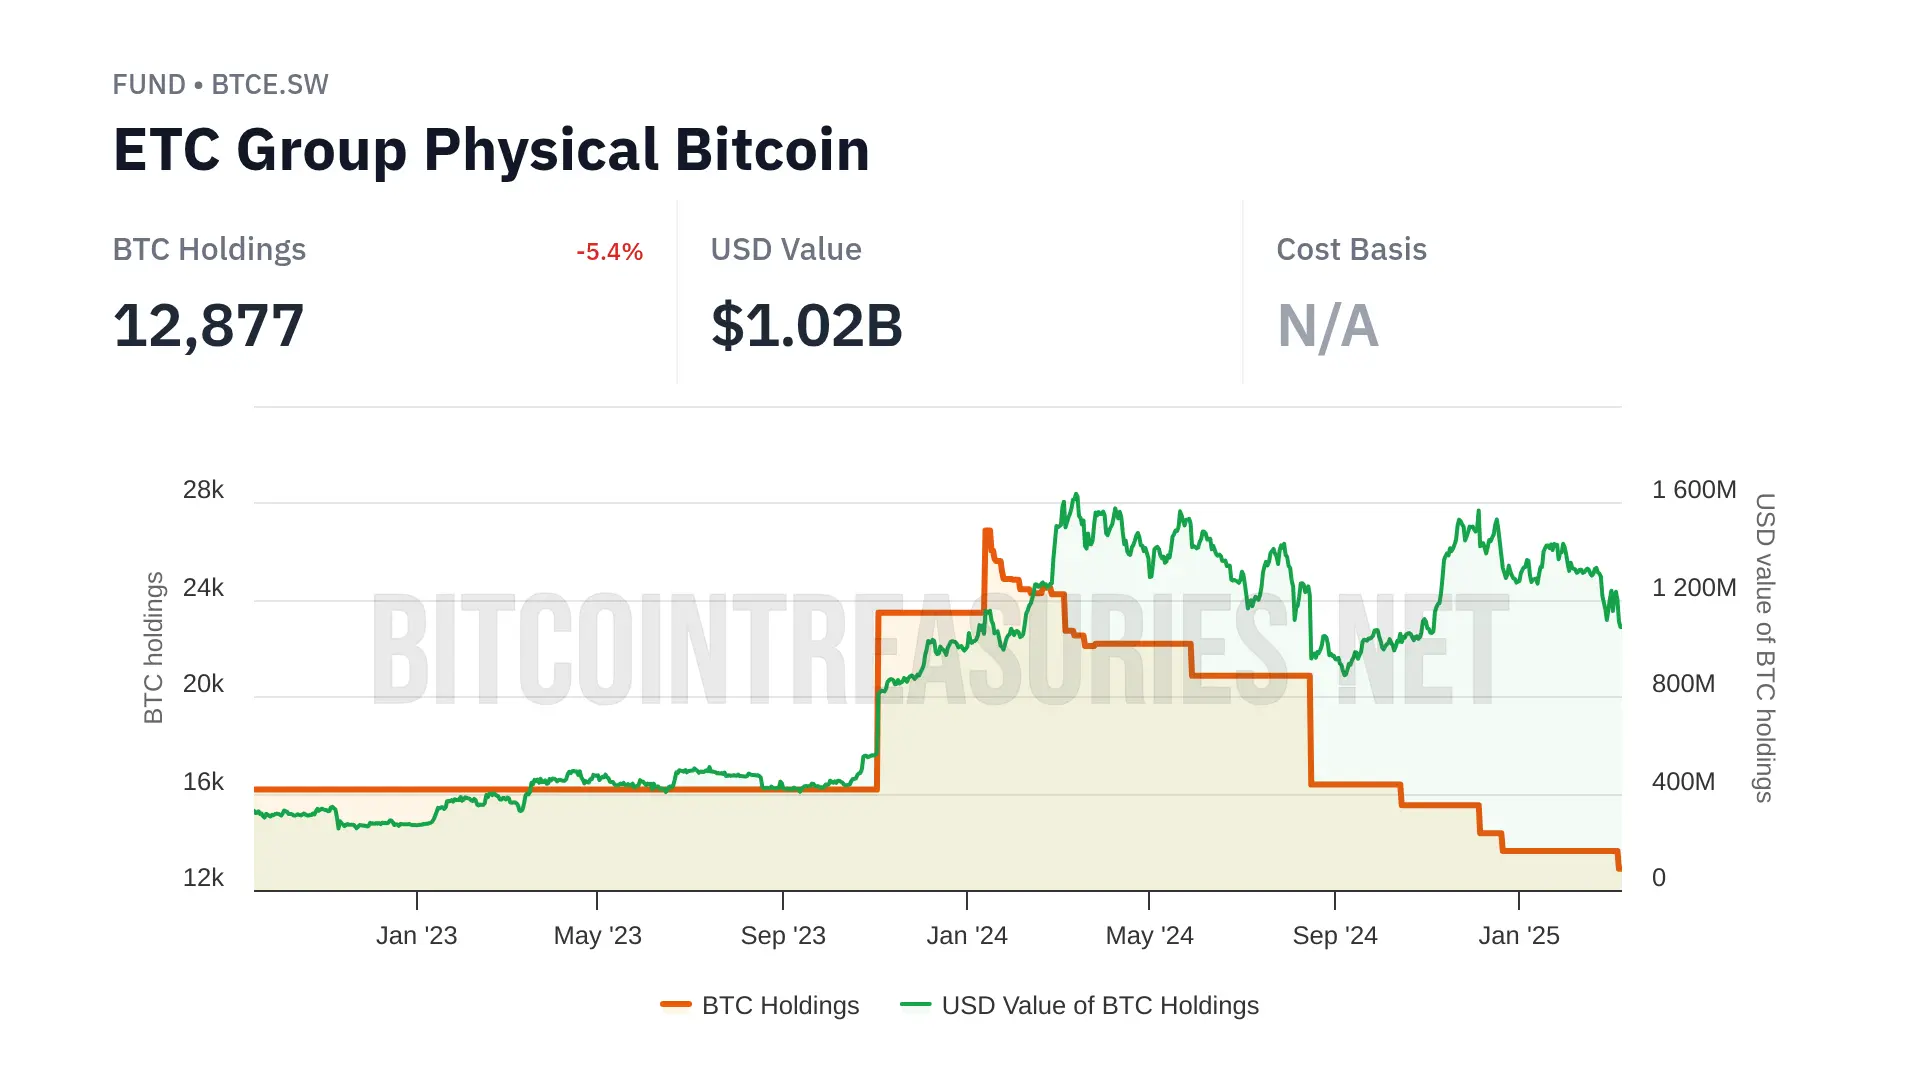The height and width of the screenshot is (1080, 1920).
Task: Click the 12,877 BTC Holdings value
Action: (208, 326)
